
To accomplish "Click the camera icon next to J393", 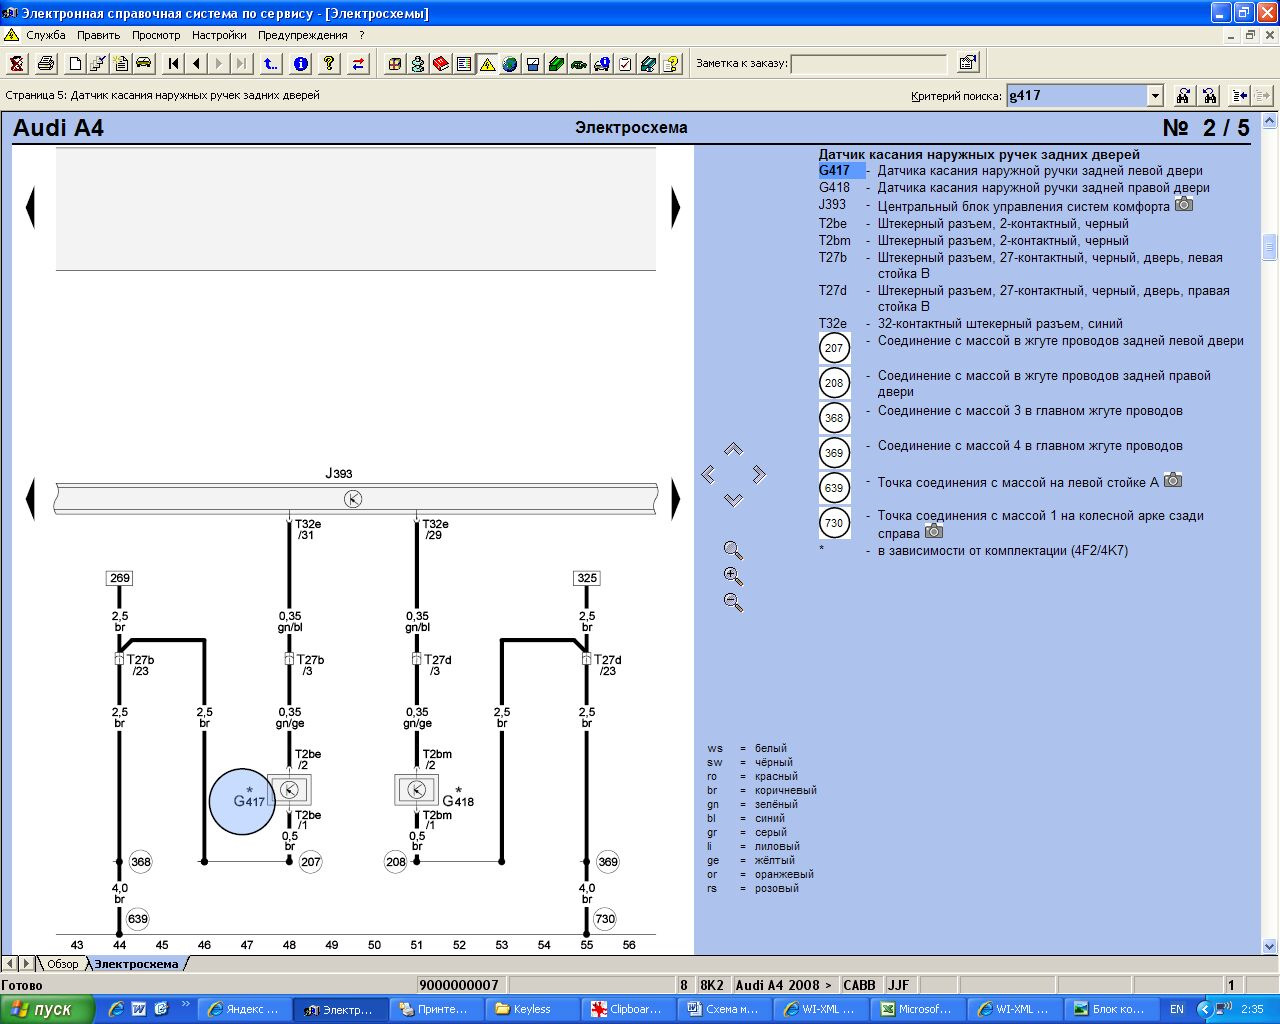I will tap(1184, 204).
